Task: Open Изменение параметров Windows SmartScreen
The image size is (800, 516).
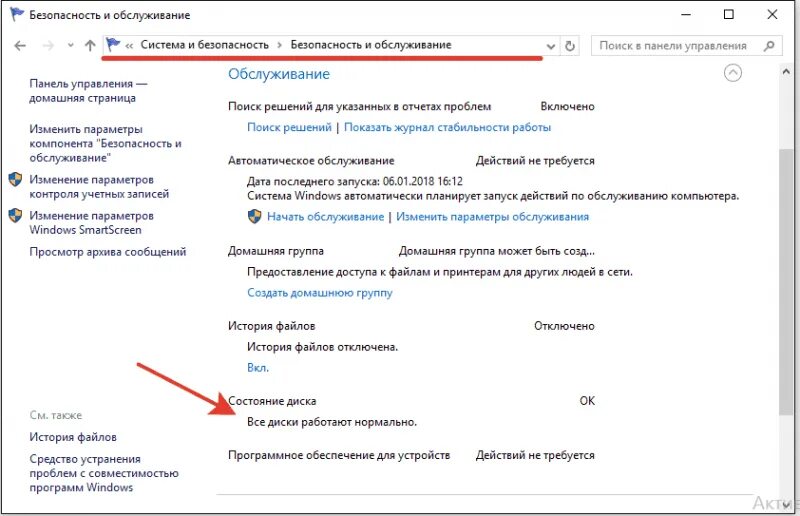Action: pos(91,223)
